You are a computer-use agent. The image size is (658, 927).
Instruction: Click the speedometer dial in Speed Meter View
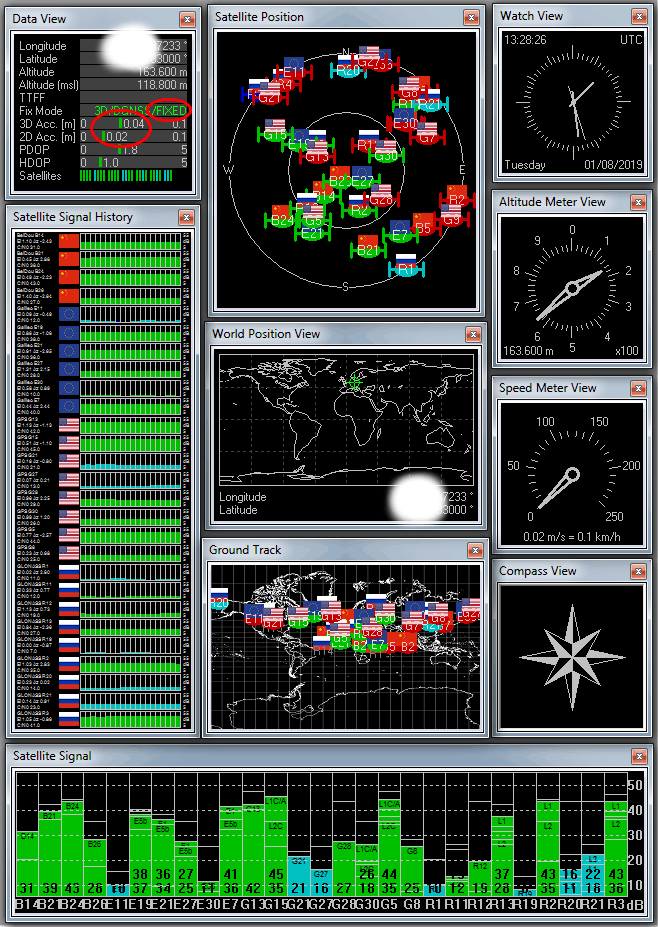pos(572,467)
